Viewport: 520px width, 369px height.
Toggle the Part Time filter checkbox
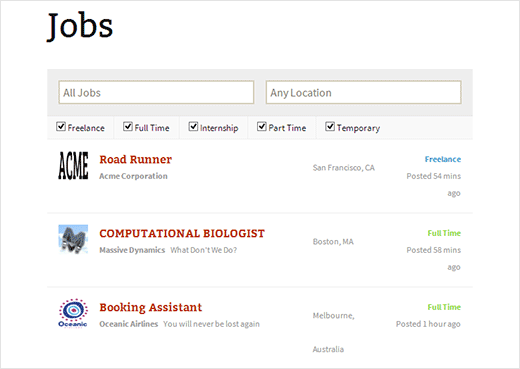tap(262, 127)
